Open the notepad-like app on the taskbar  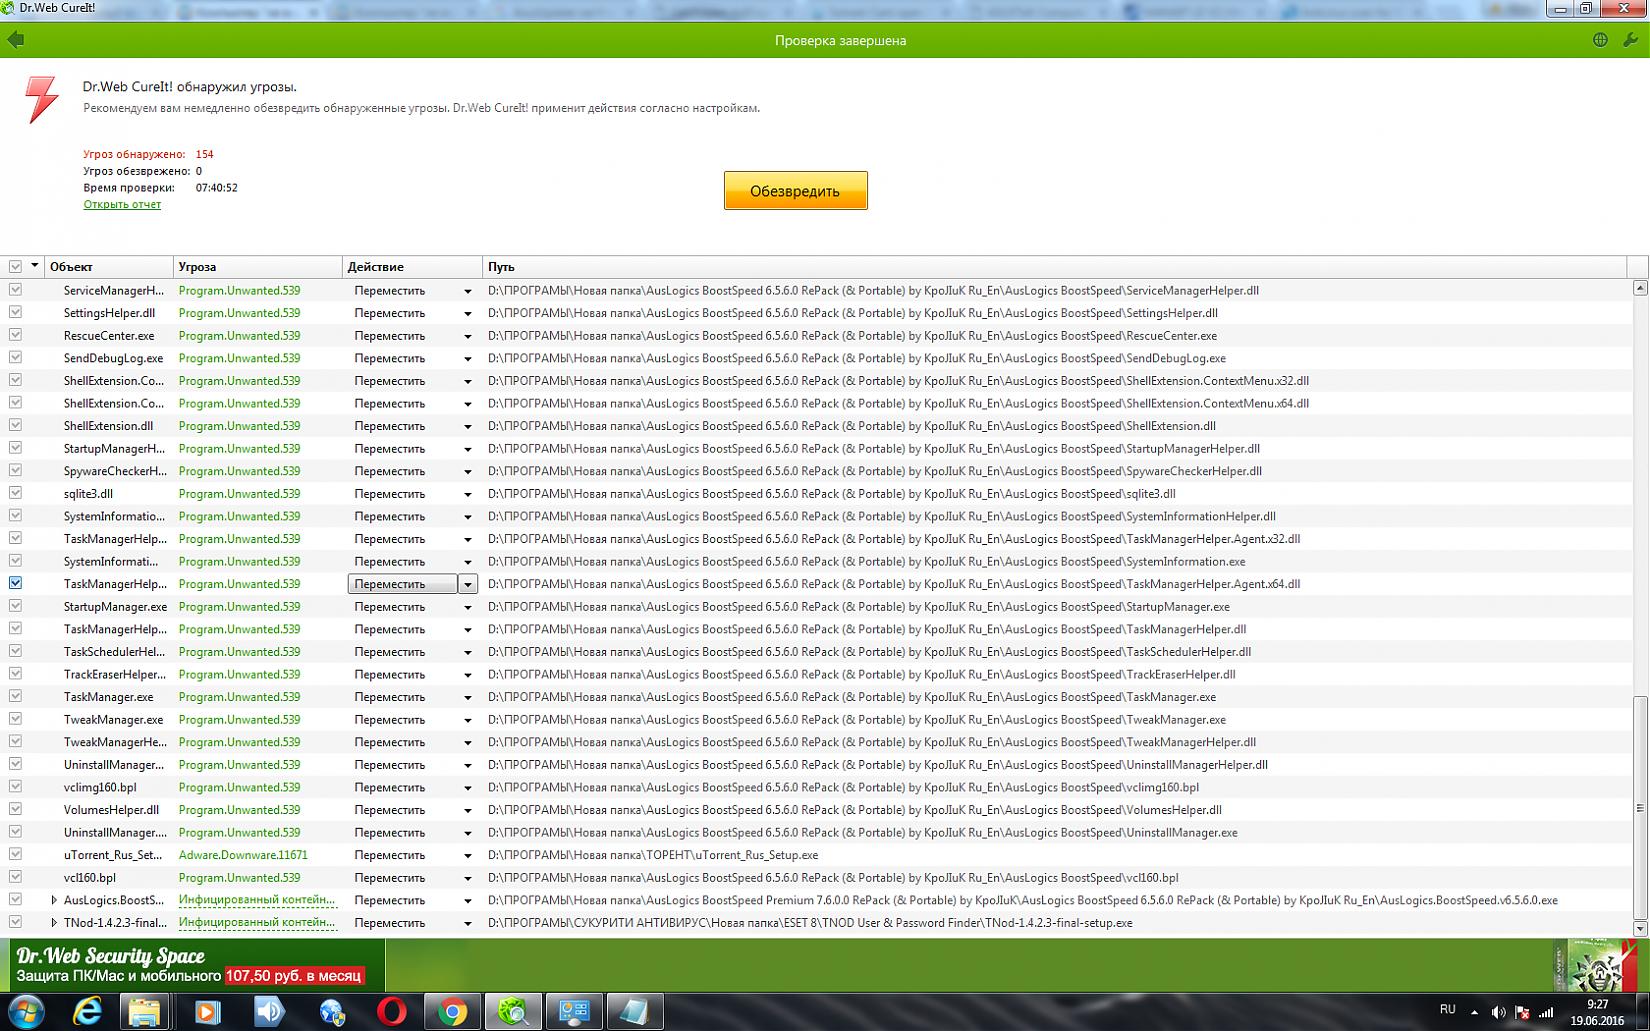[636, 1012]
